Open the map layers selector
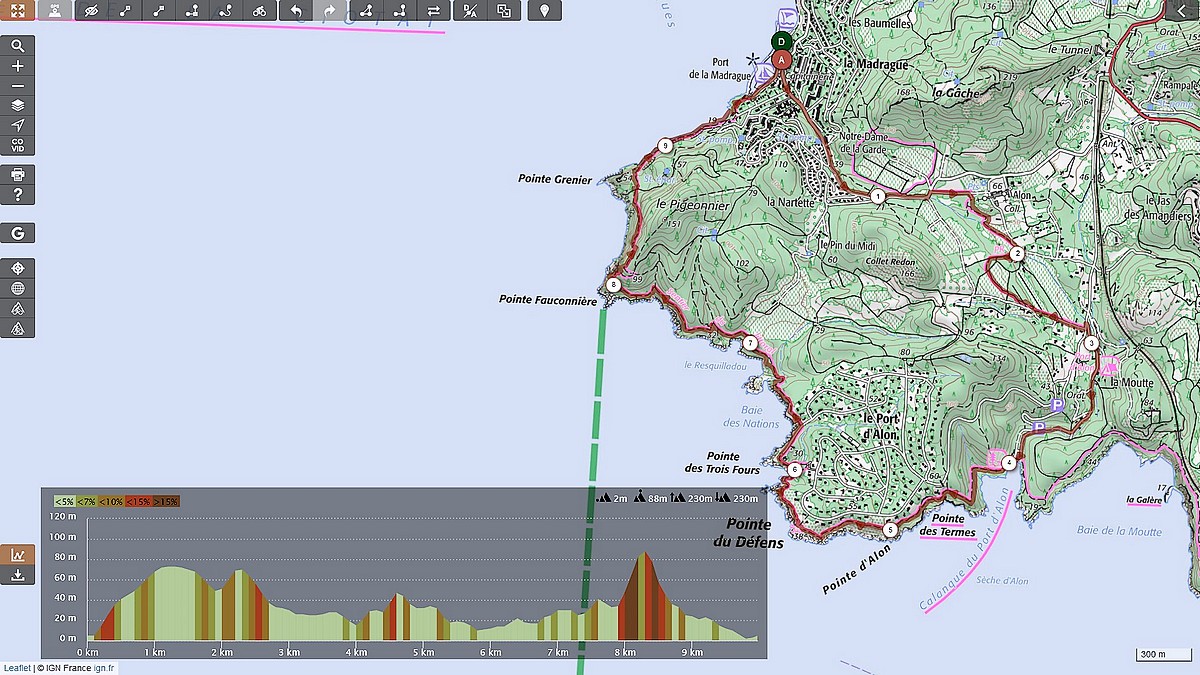 18,105
